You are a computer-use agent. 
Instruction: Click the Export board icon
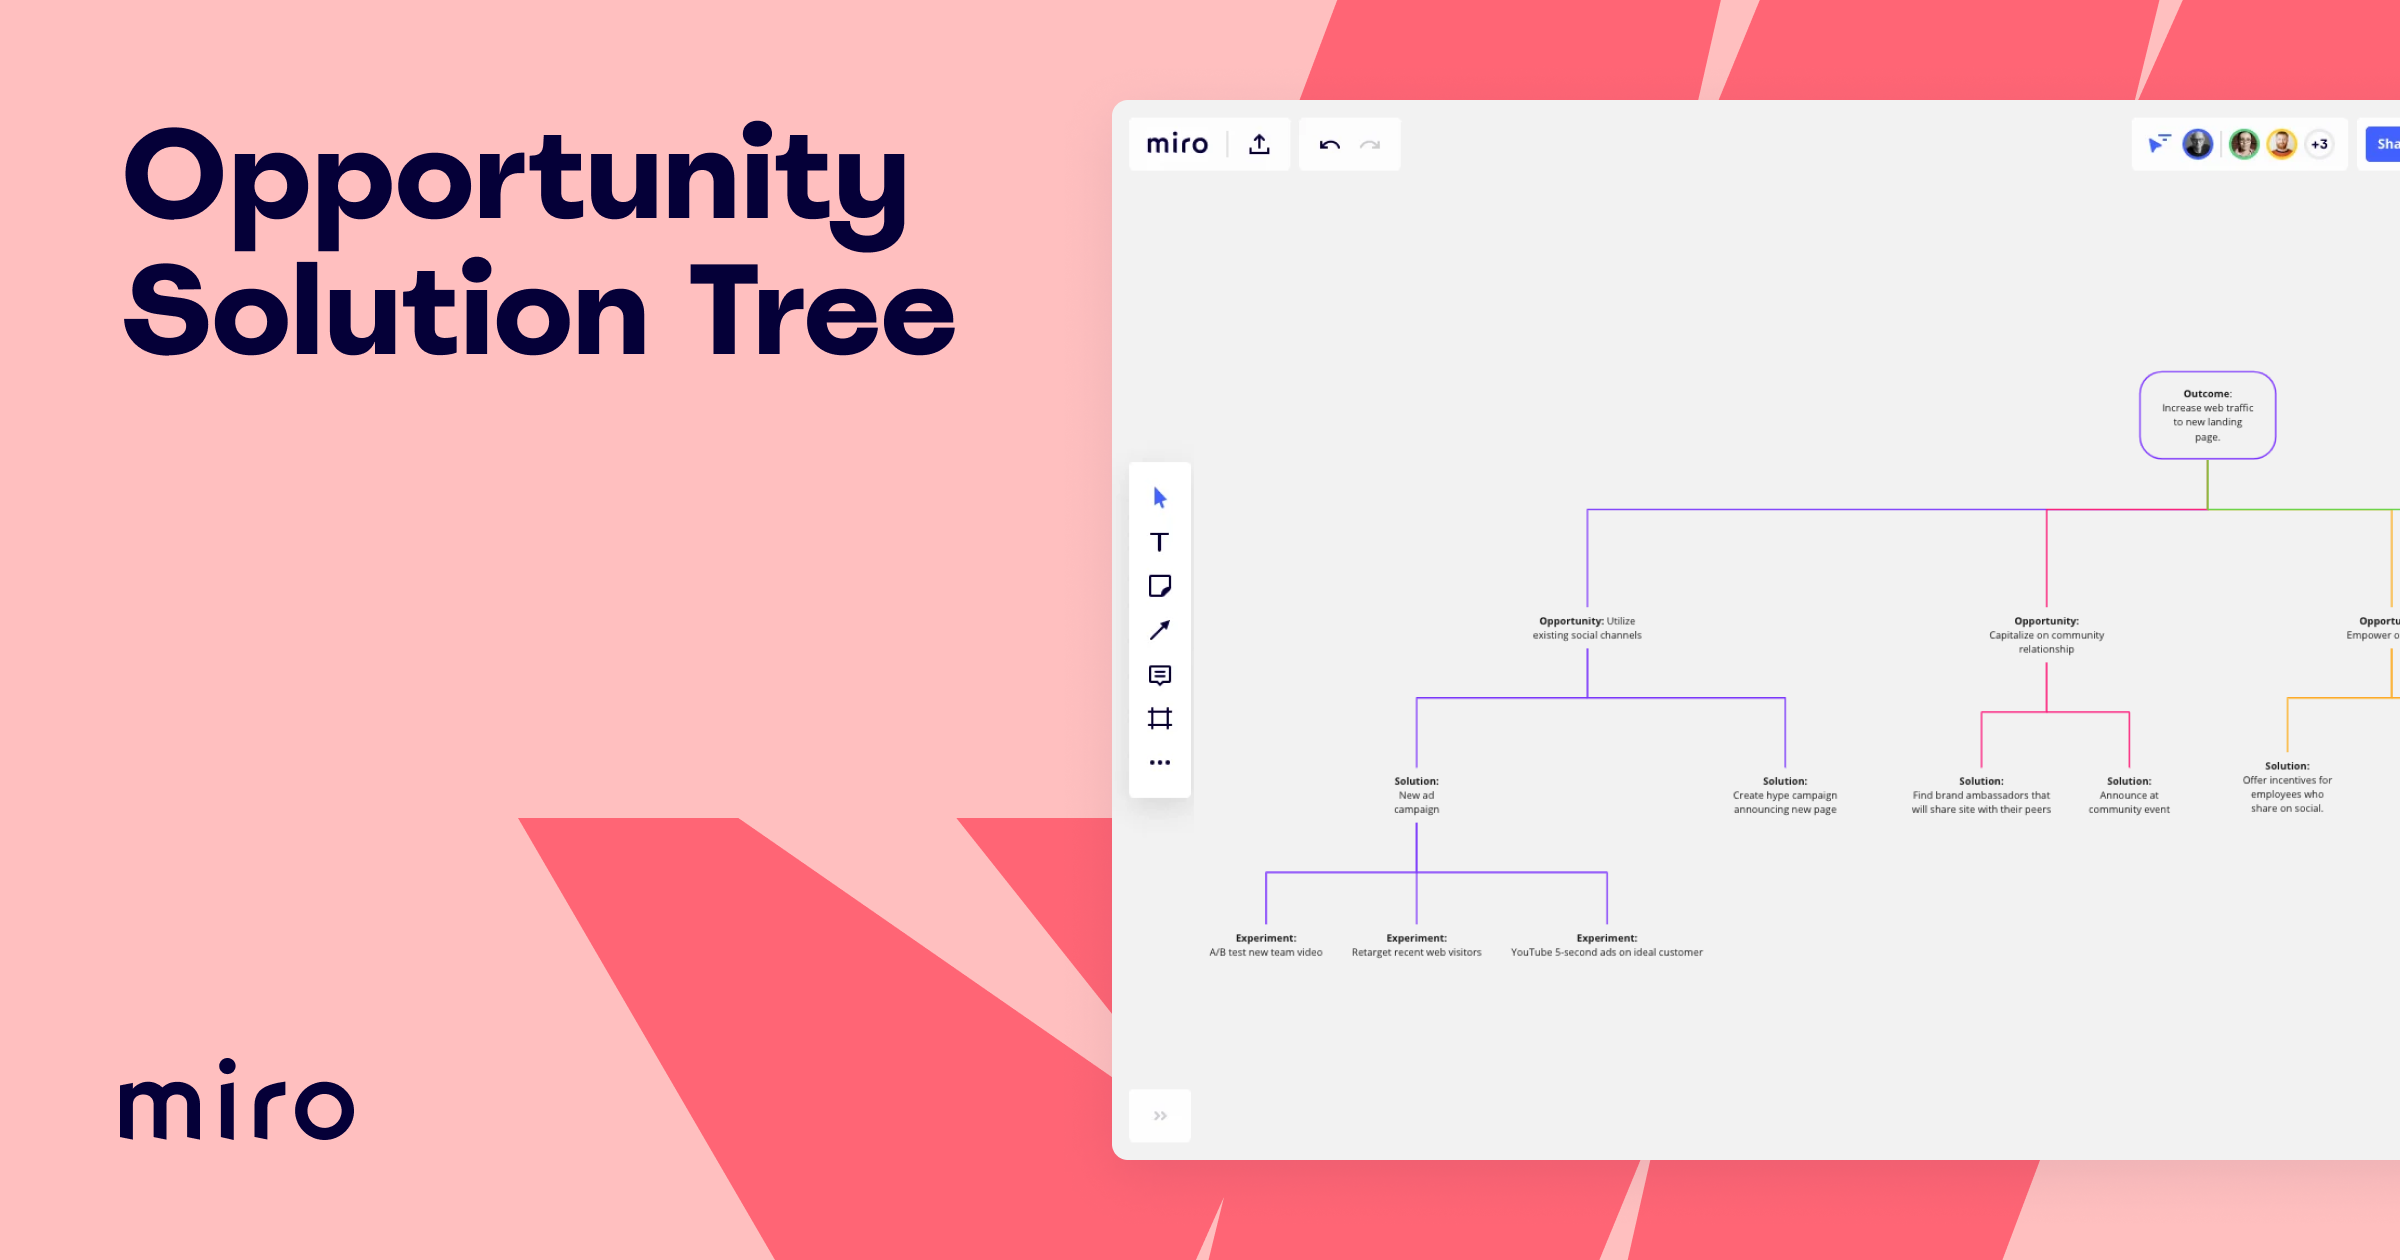point(1258,143)
